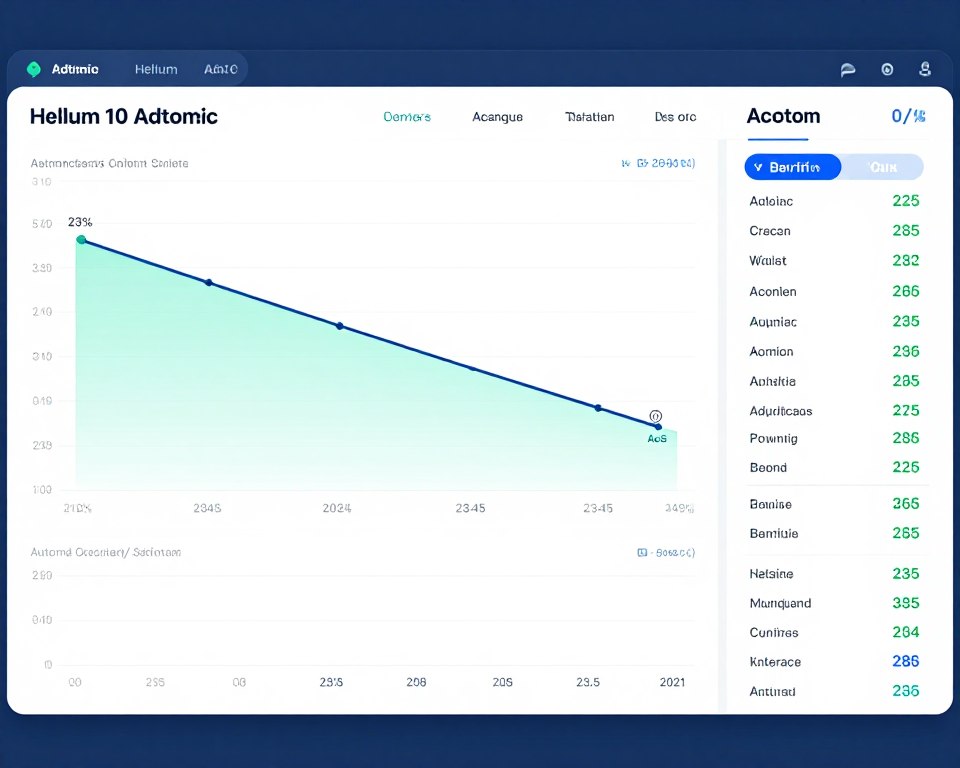Click the Acotom panel heading

coord(783,116)
